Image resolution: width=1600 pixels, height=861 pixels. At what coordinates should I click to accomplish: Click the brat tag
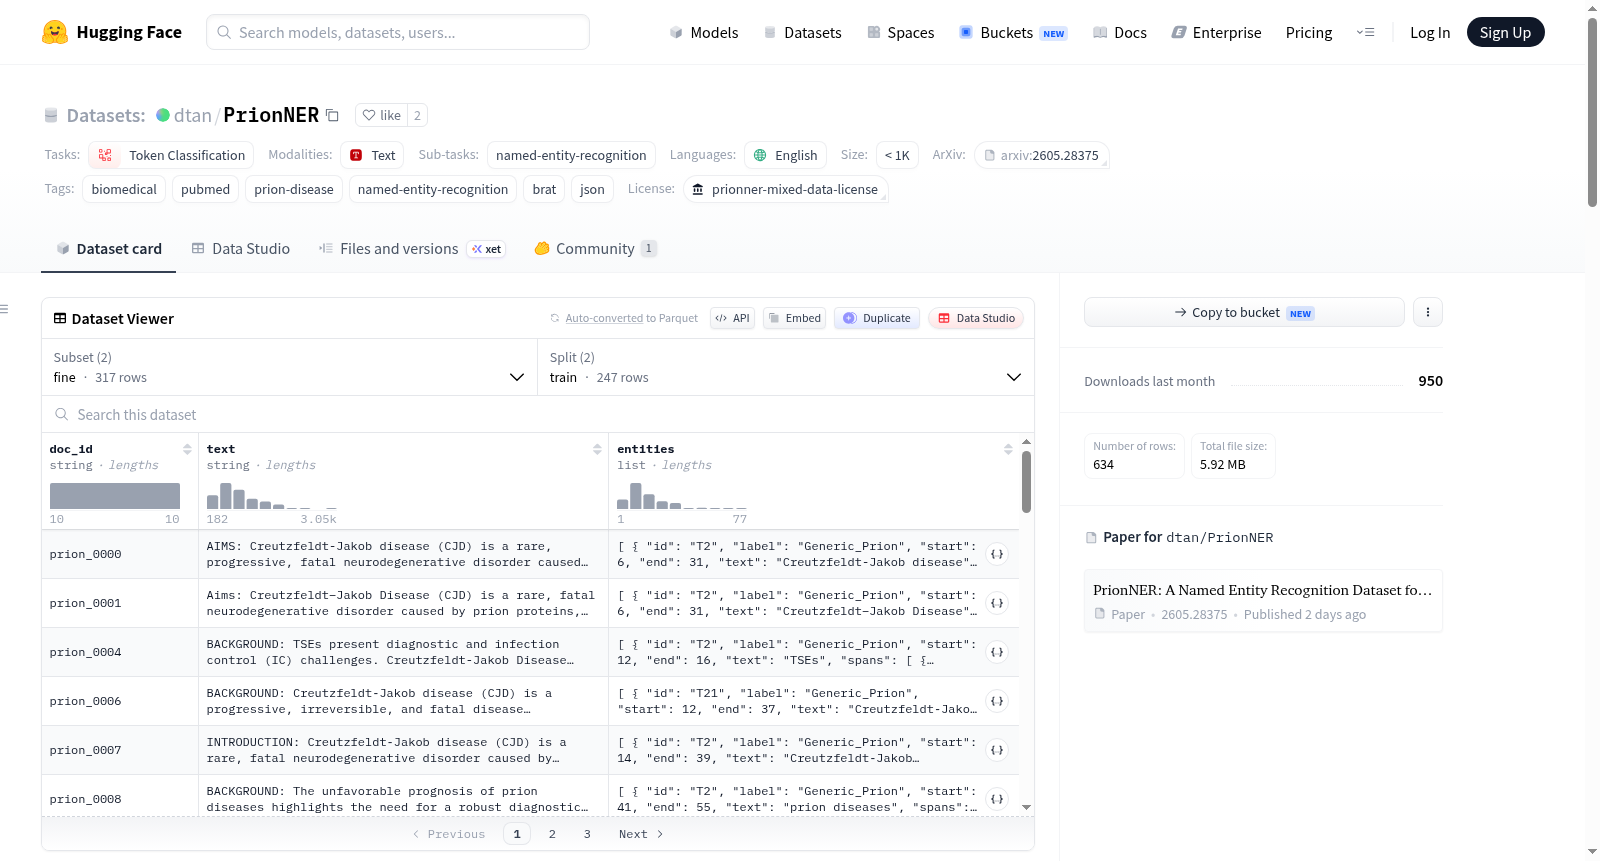click(x=544, y=189)
